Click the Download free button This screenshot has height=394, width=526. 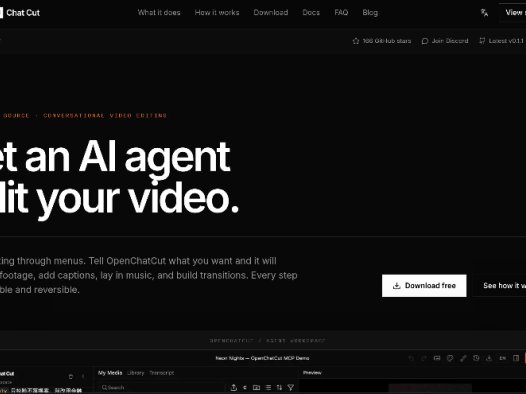coord(424,286)
